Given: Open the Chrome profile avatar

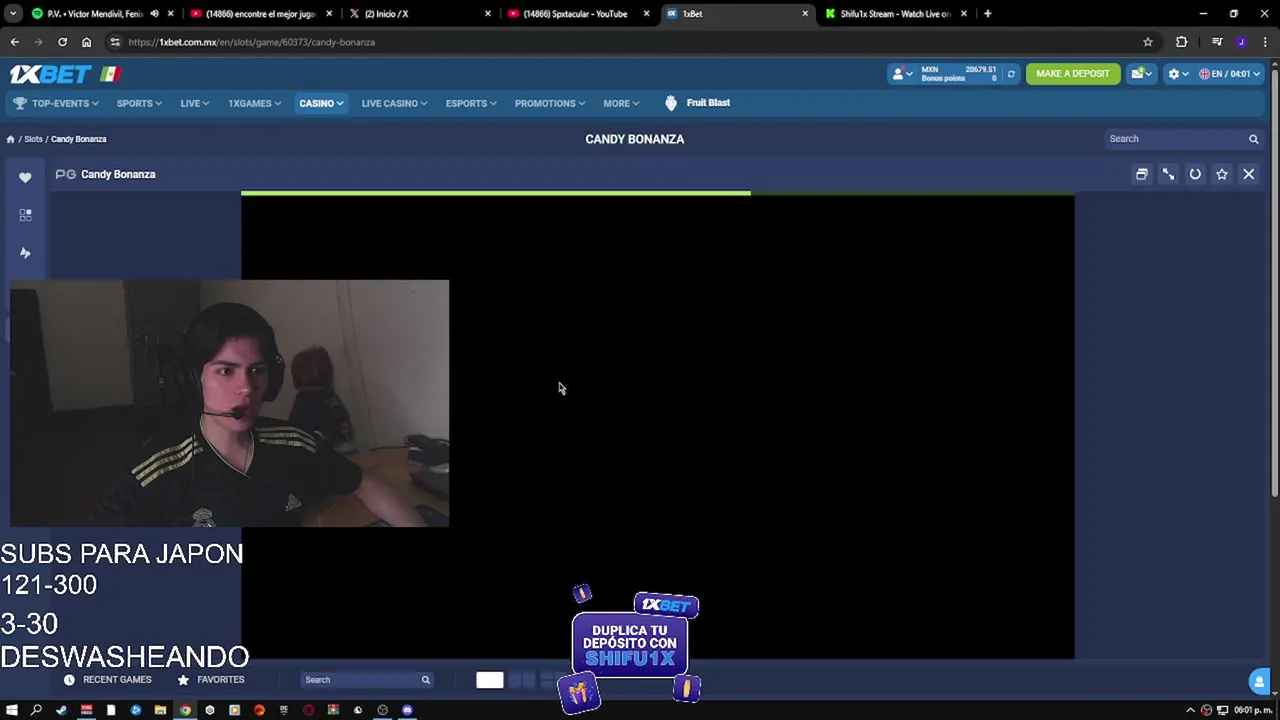Looking at the screenshot, I should point(1241,42).
